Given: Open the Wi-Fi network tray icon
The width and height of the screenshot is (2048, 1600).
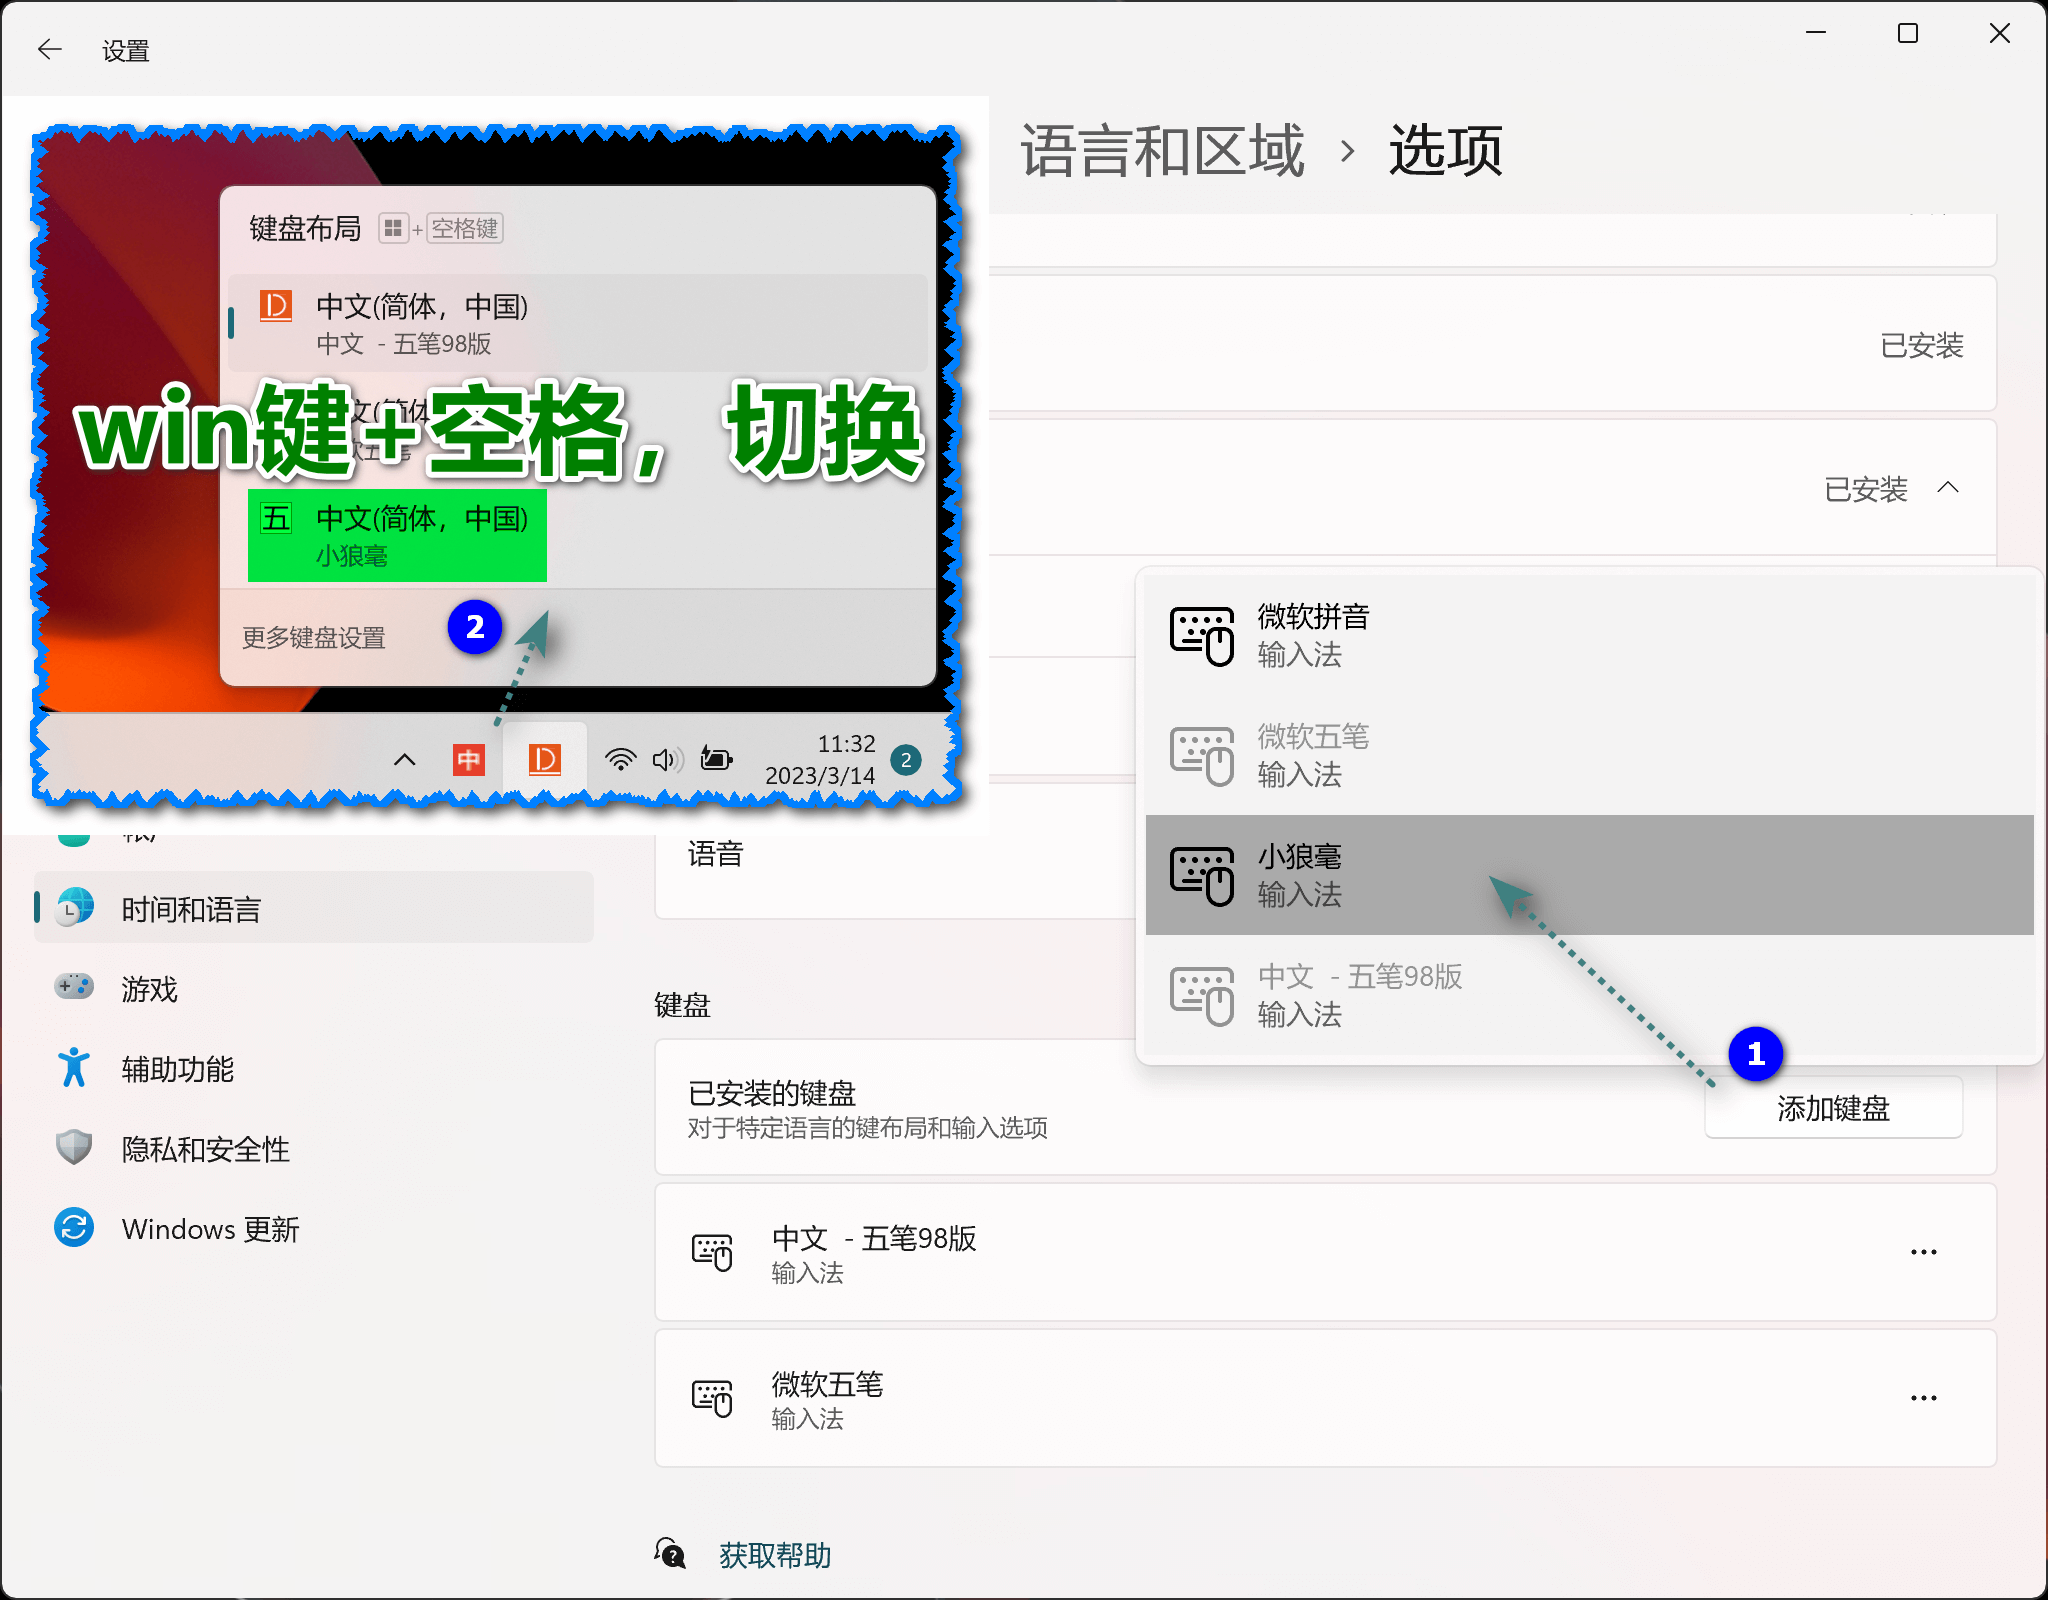Looking at the screenshot, I should coord(620,760).
